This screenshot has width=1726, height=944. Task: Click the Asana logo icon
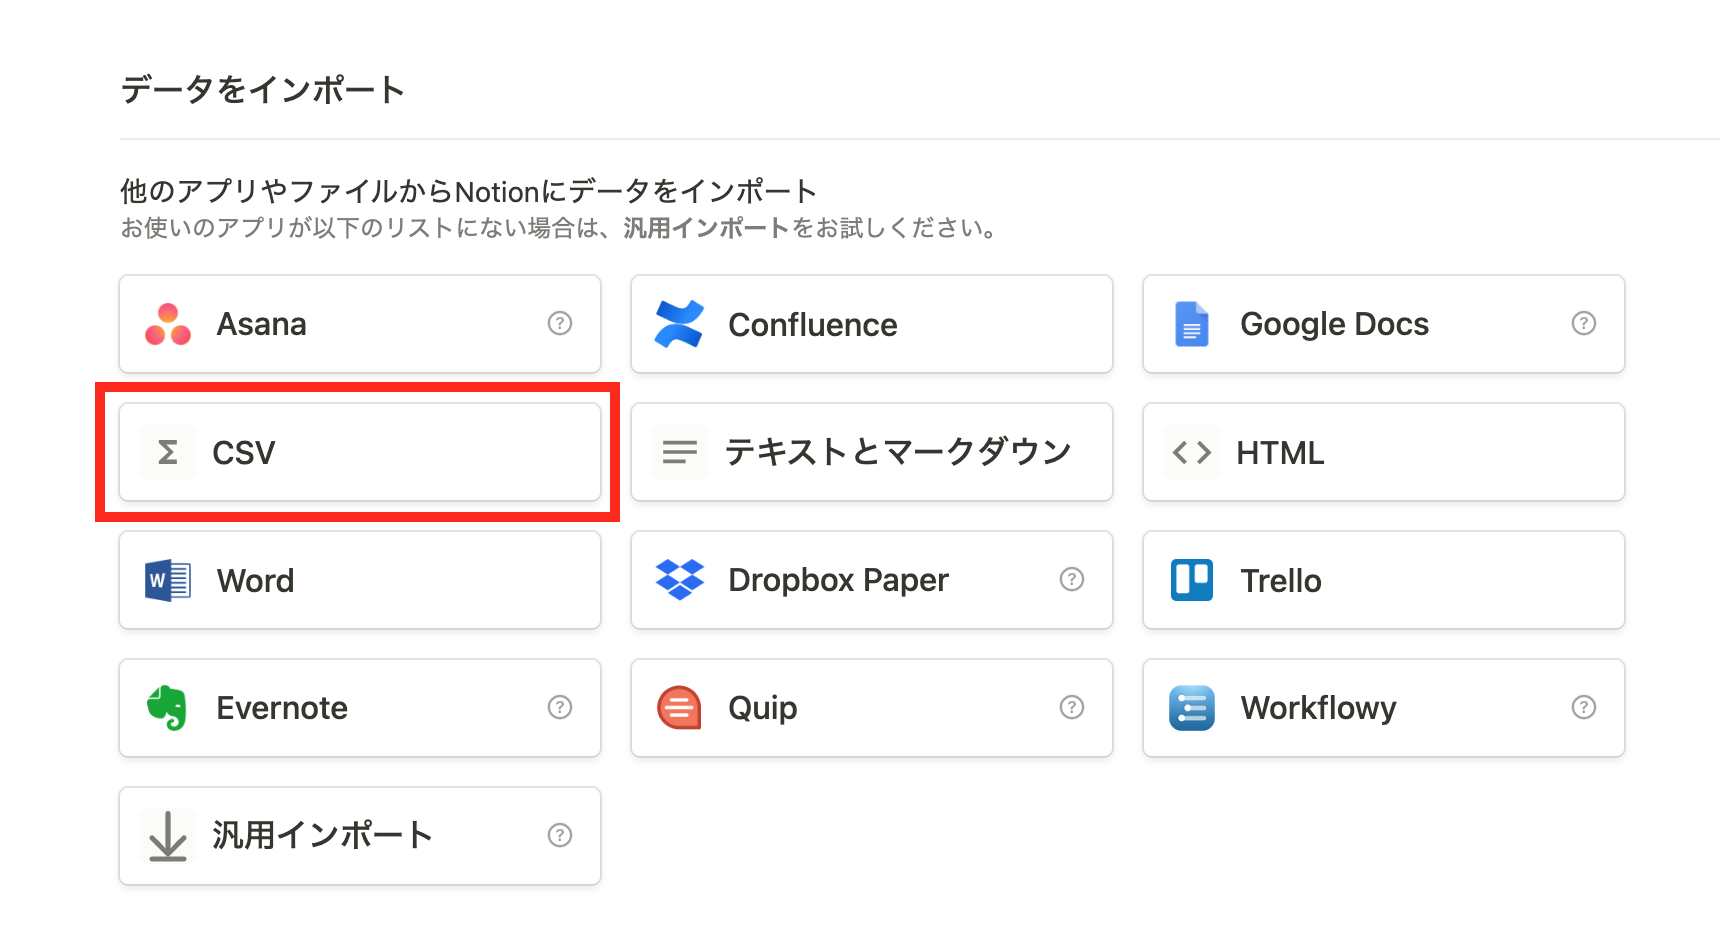168,324
